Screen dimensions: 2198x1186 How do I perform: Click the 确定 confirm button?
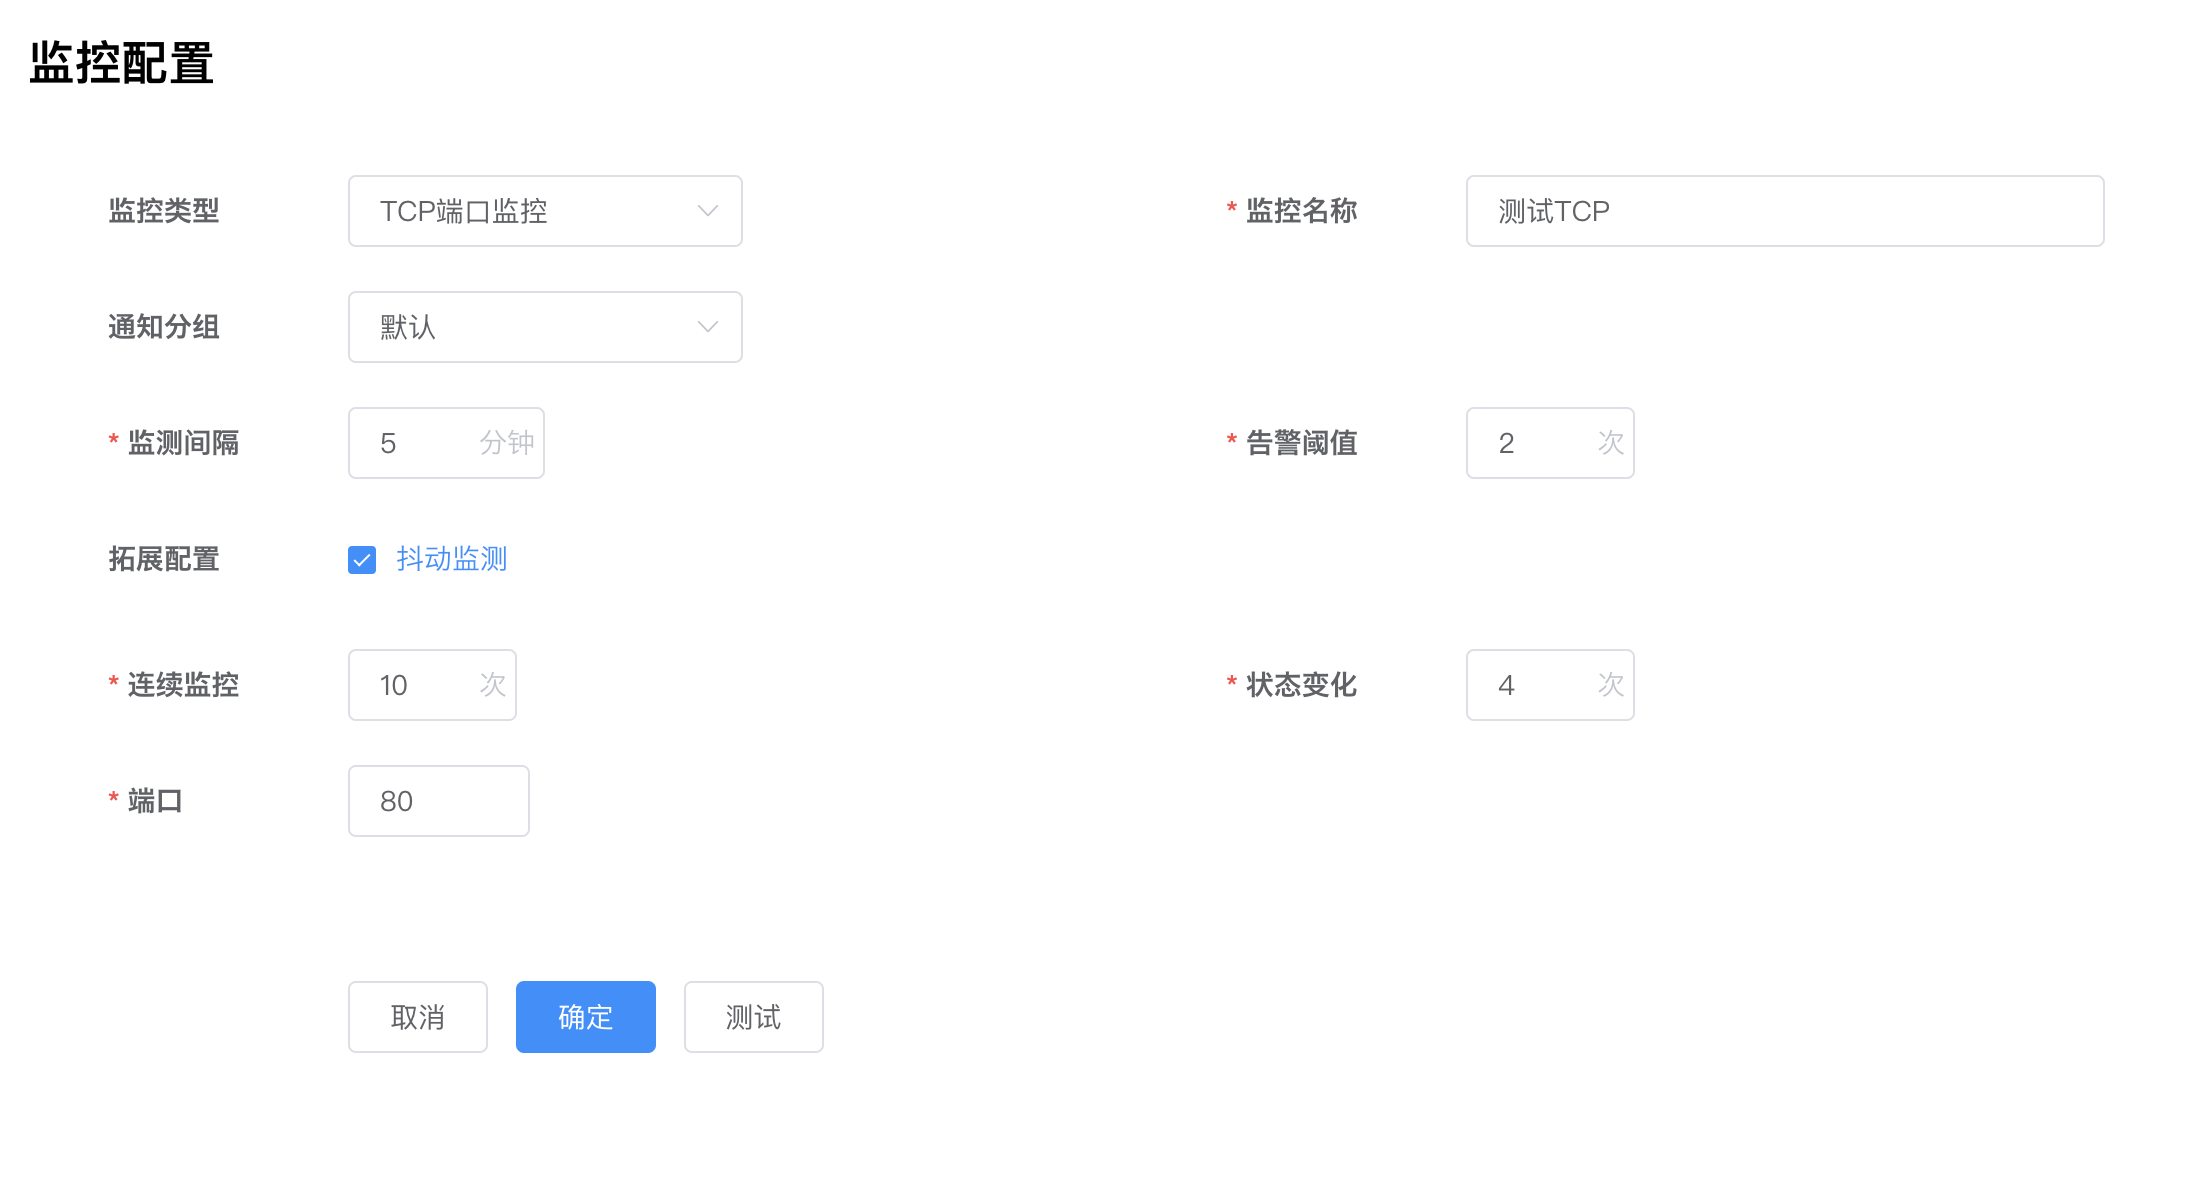(x=586, y=1017)
